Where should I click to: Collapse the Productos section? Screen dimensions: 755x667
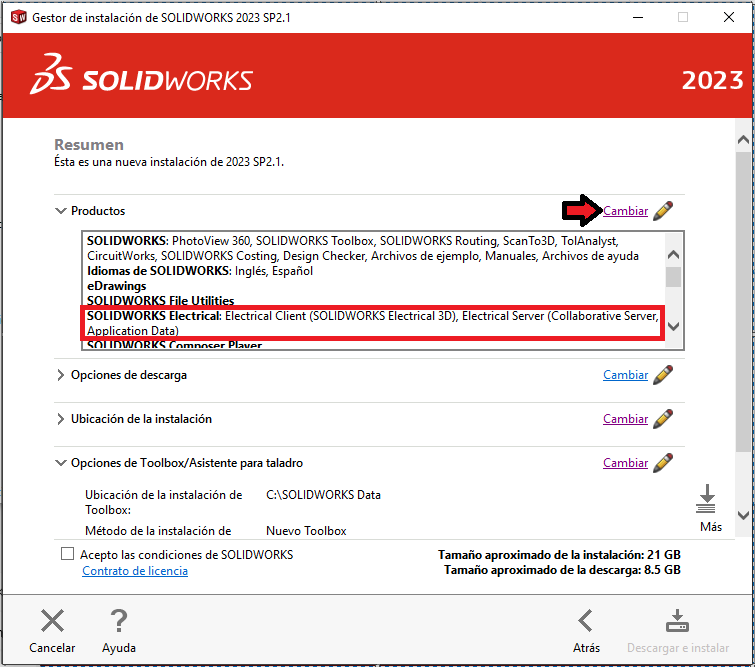(x=60, y=211)
